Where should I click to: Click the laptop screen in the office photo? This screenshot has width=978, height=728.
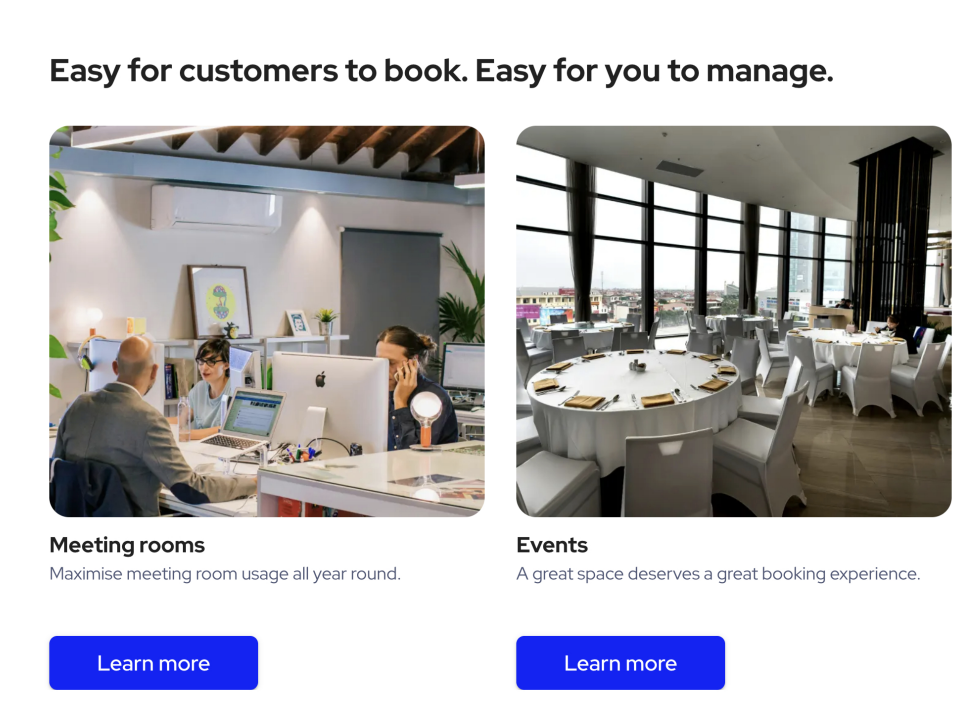(x=253, y=414)
